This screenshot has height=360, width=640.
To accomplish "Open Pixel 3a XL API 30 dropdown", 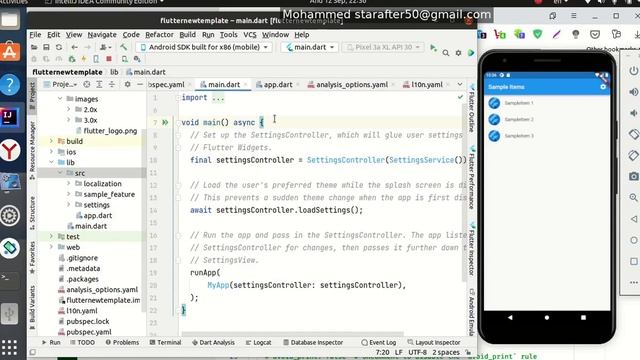I will (x=383, y=47).
